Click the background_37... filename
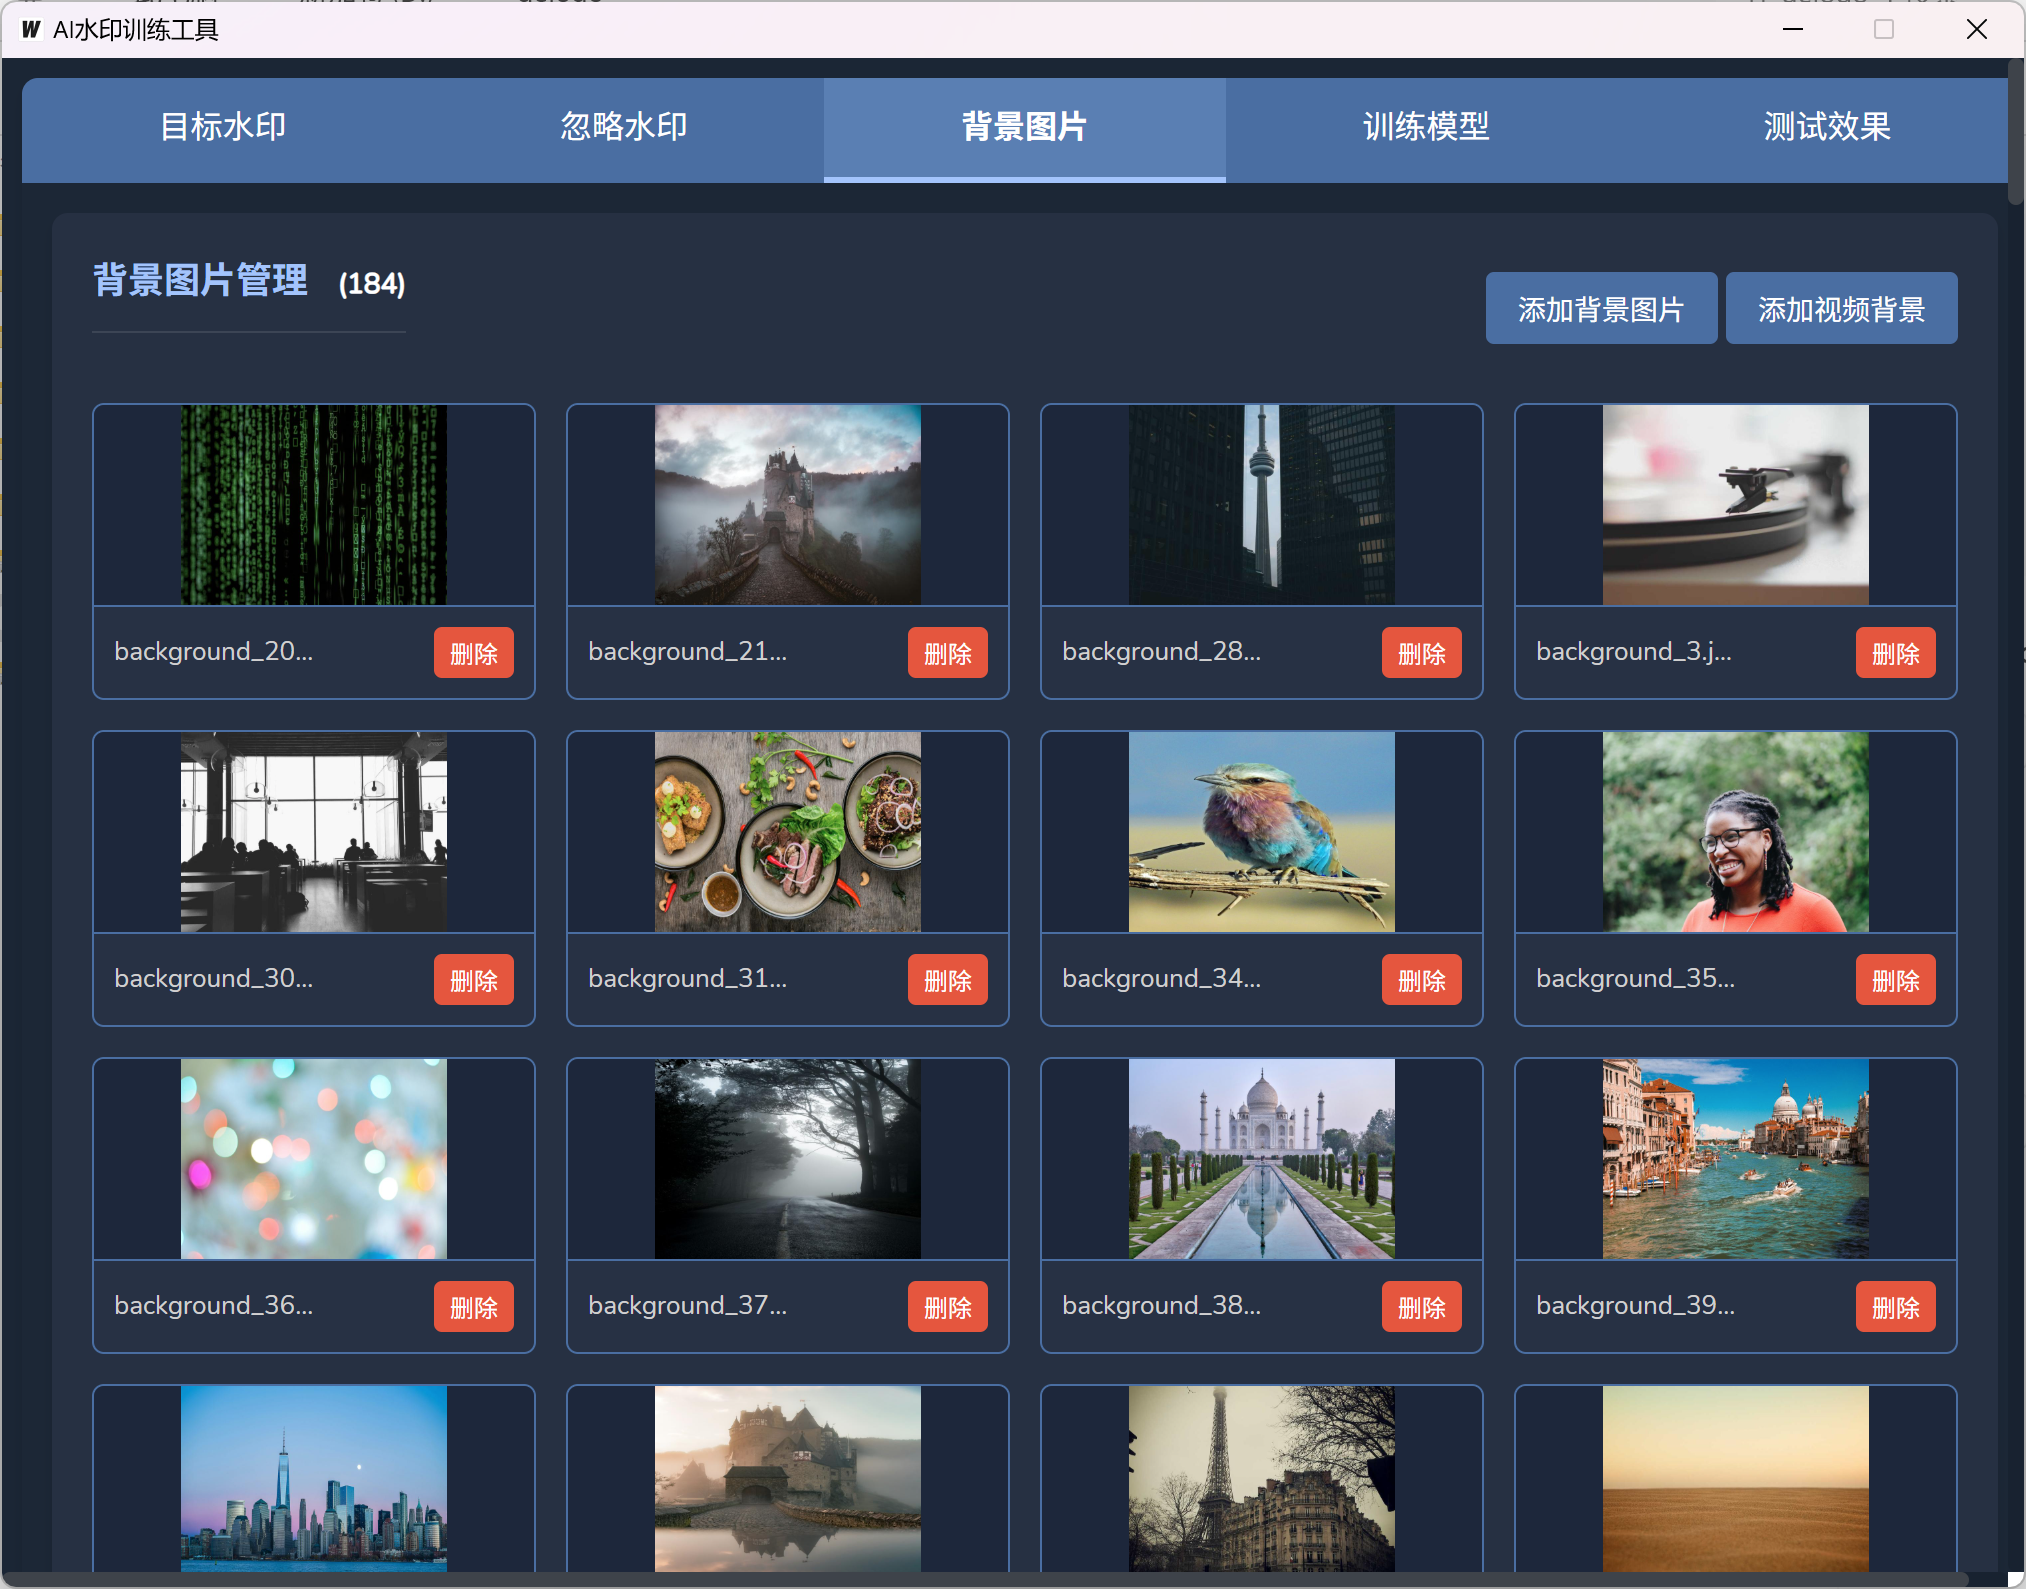This screenshot has width=2026, height=1589. click(x=688, y=1306)
